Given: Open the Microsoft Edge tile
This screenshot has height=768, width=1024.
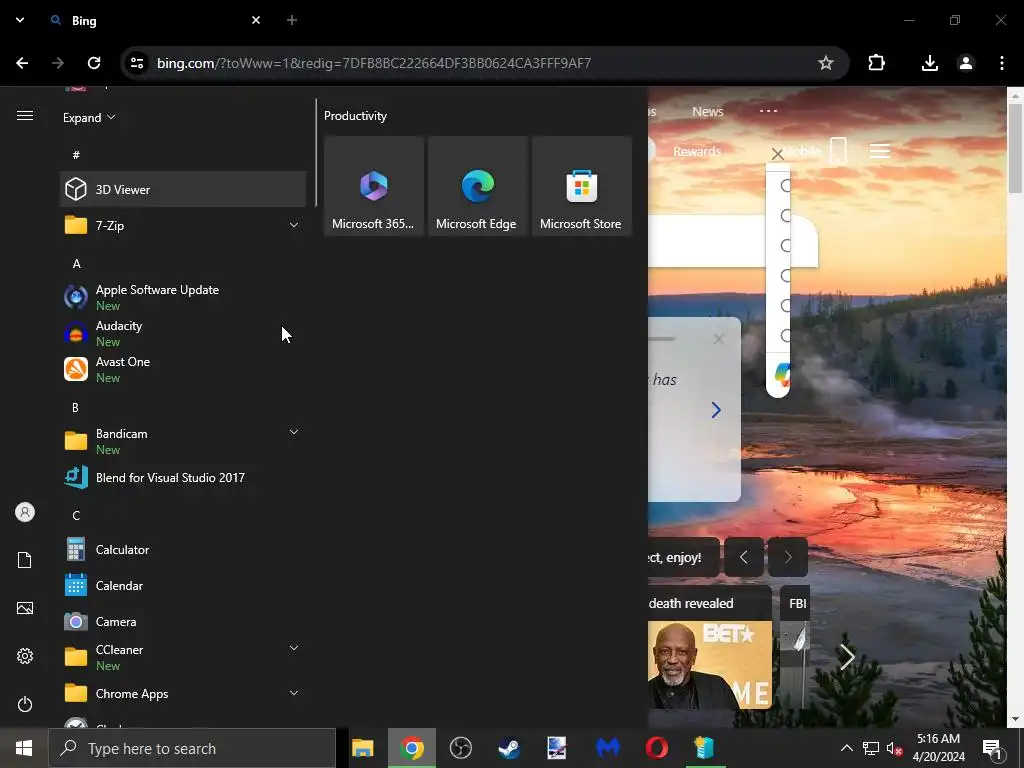Looking at the screenshot, I should click(477, 186).
